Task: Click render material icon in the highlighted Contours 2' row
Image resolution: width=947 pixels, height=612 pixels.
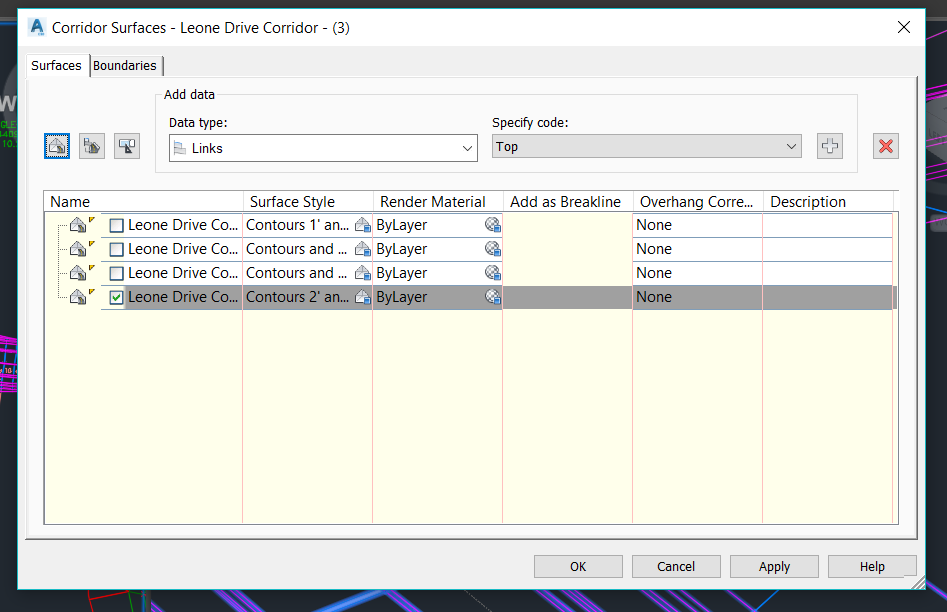Action: pyautogui.click(x=493, y=297)
